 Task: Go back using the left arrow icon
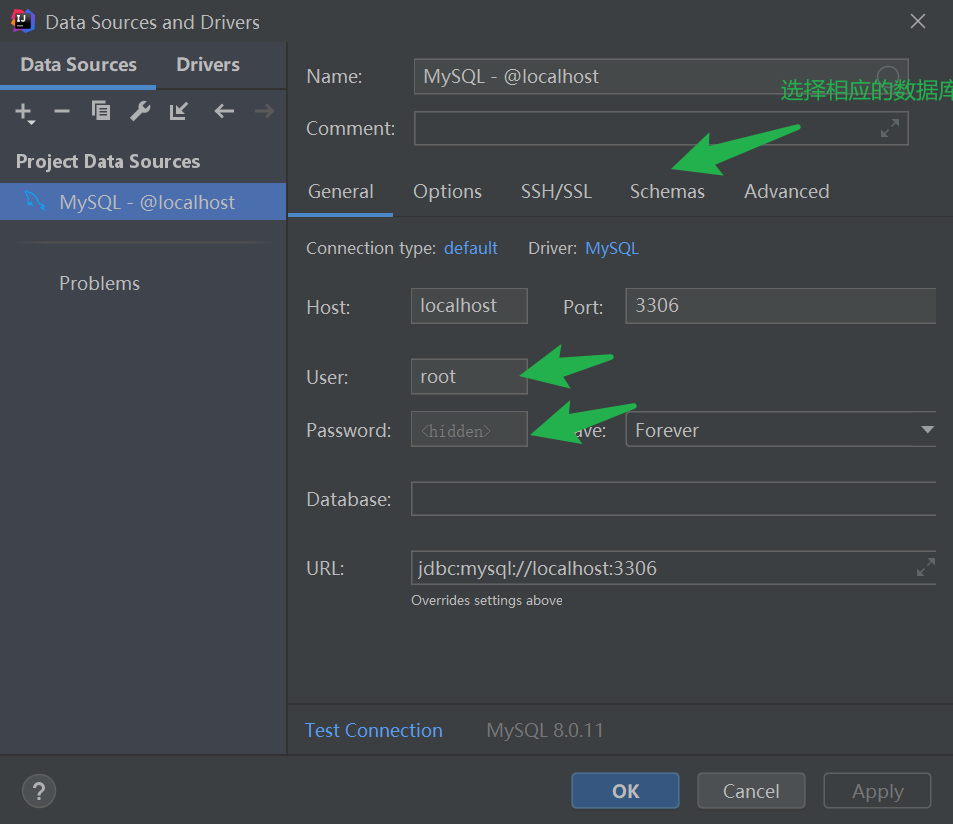click(224, 111)
